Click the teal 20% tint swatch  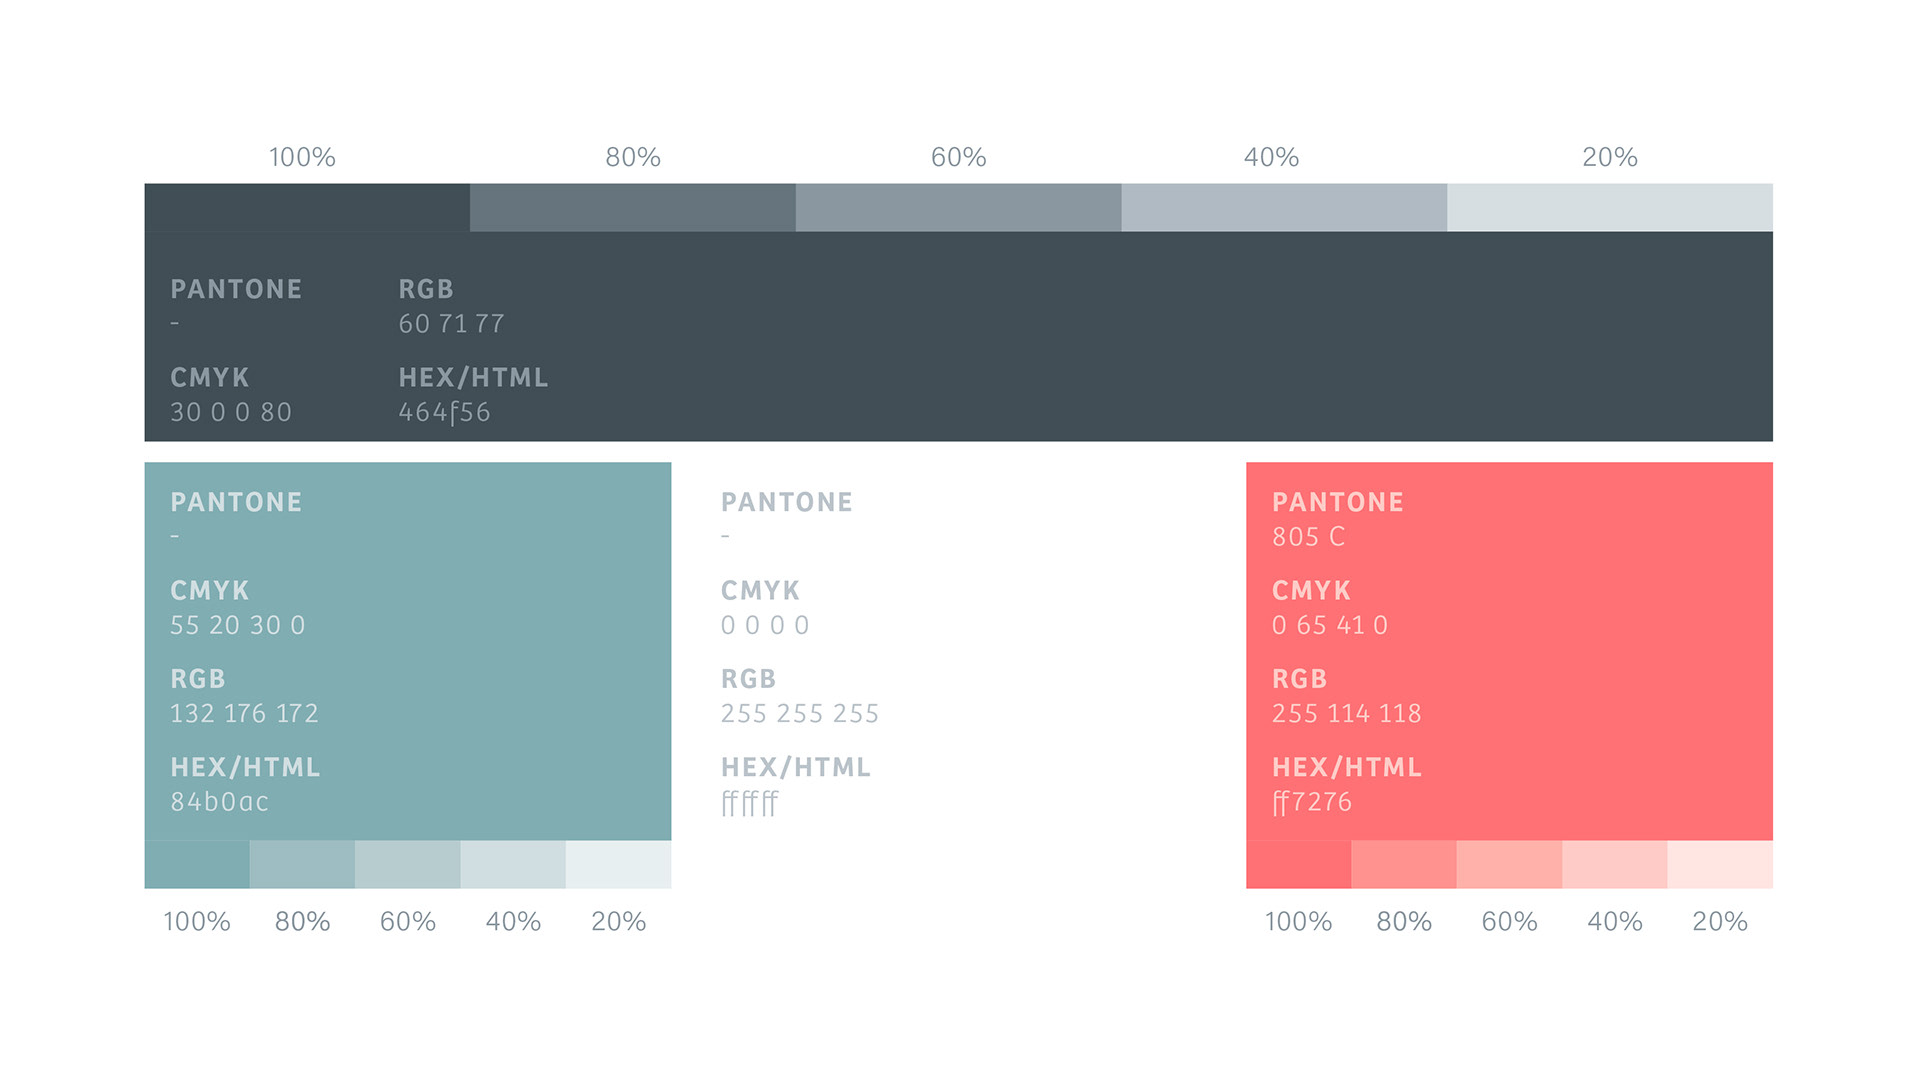point(618,864)
